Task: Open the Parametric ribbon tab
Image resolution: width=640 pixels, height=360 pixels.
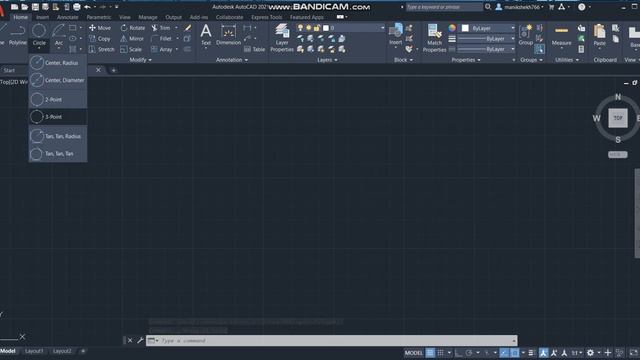Action: 99,17
